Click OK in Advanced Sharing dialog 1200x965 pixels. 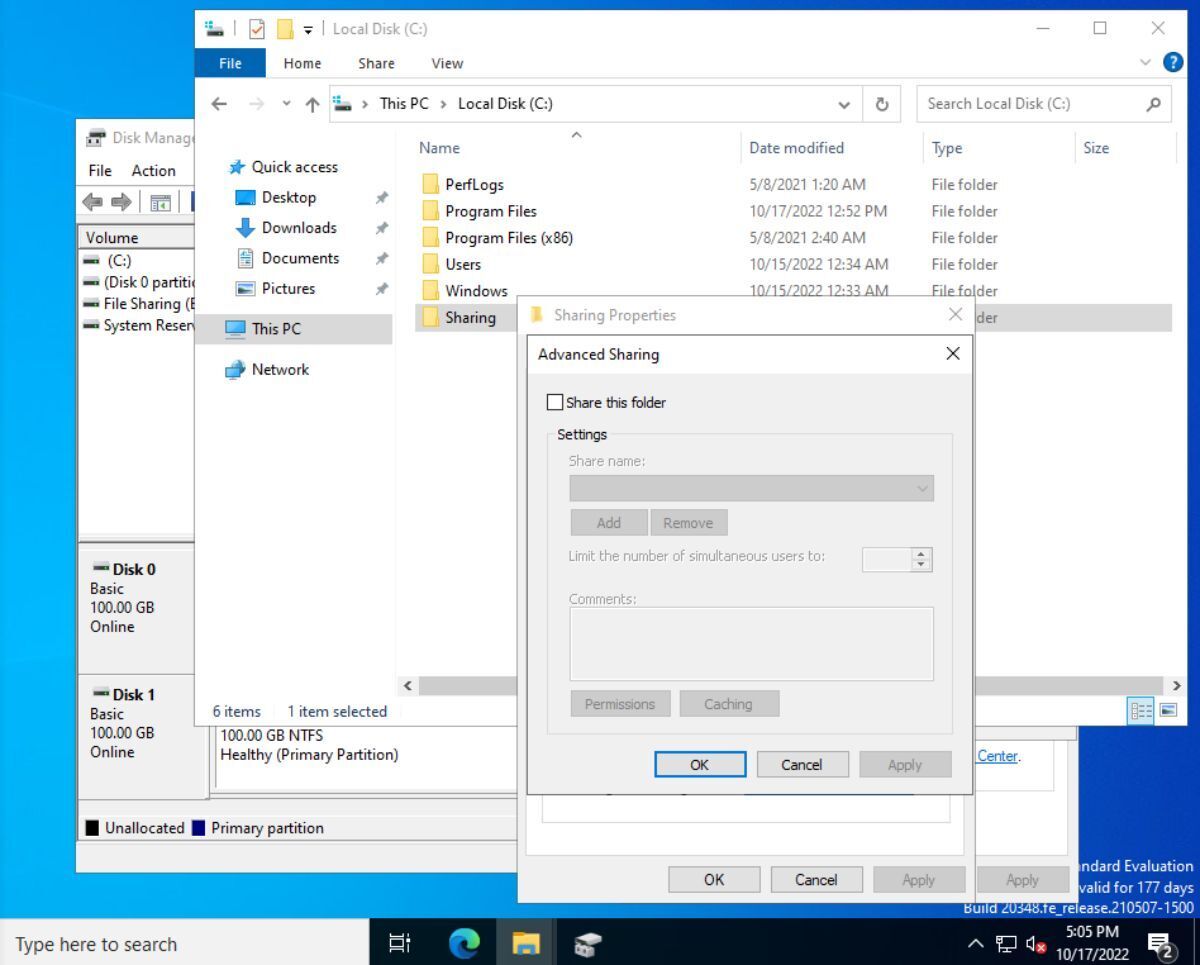(699, 764)
